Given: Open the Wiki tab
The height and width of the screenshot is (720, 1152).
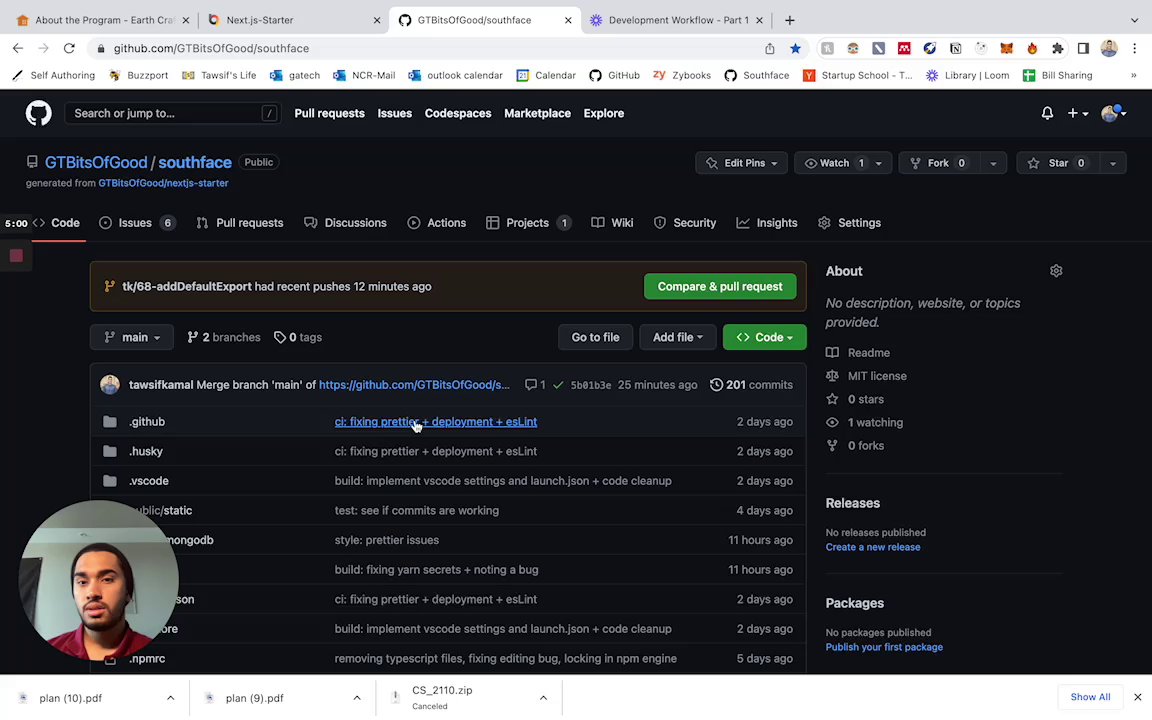Looking at the screenshot, I should [612, 223].
